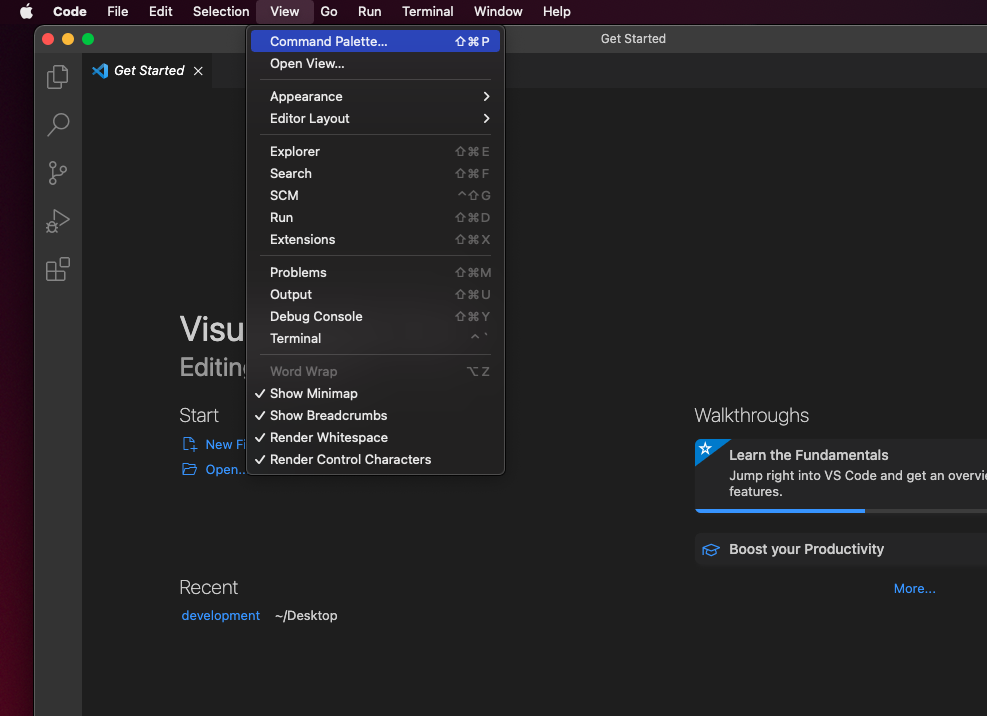
Task: Open Boost your Productivity walkthrough
Action: point(841,550)
